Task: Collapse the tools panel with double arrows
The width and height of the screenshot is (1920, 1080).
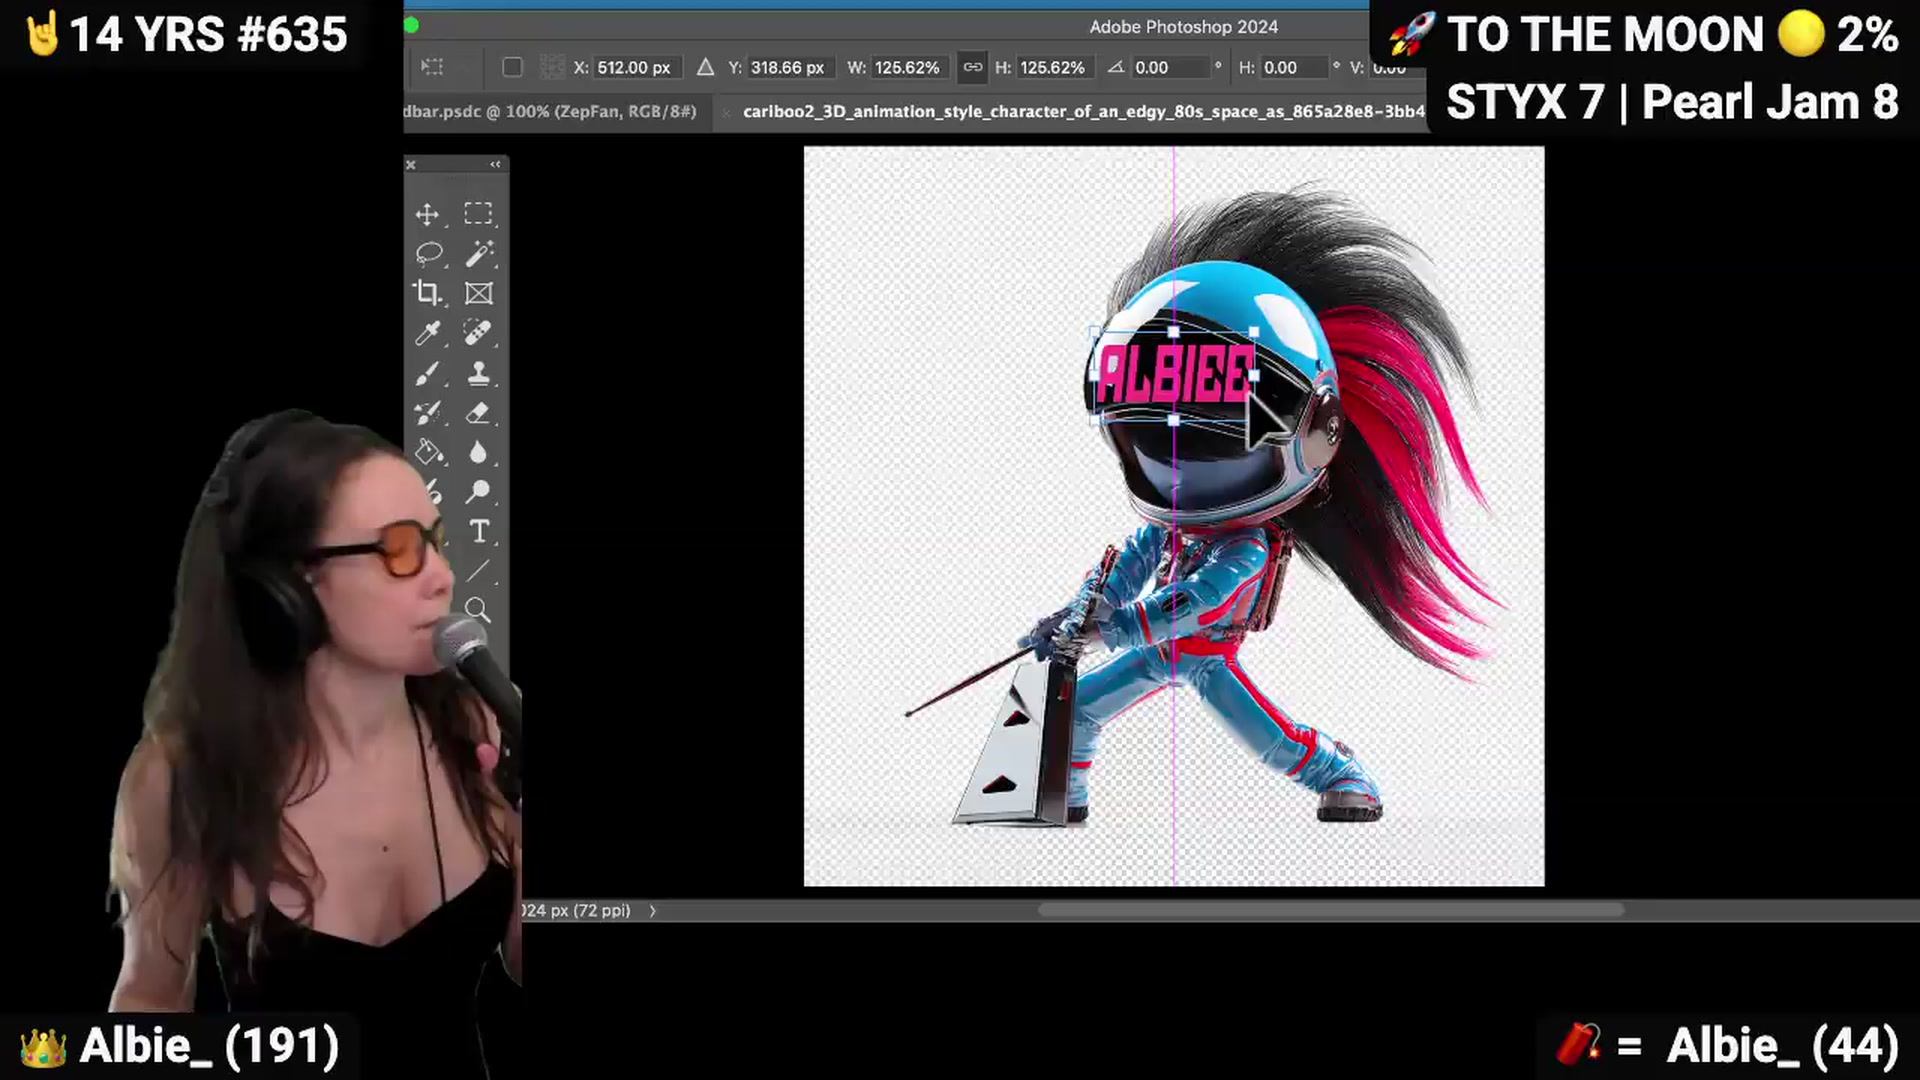Action: coord(495,164)
